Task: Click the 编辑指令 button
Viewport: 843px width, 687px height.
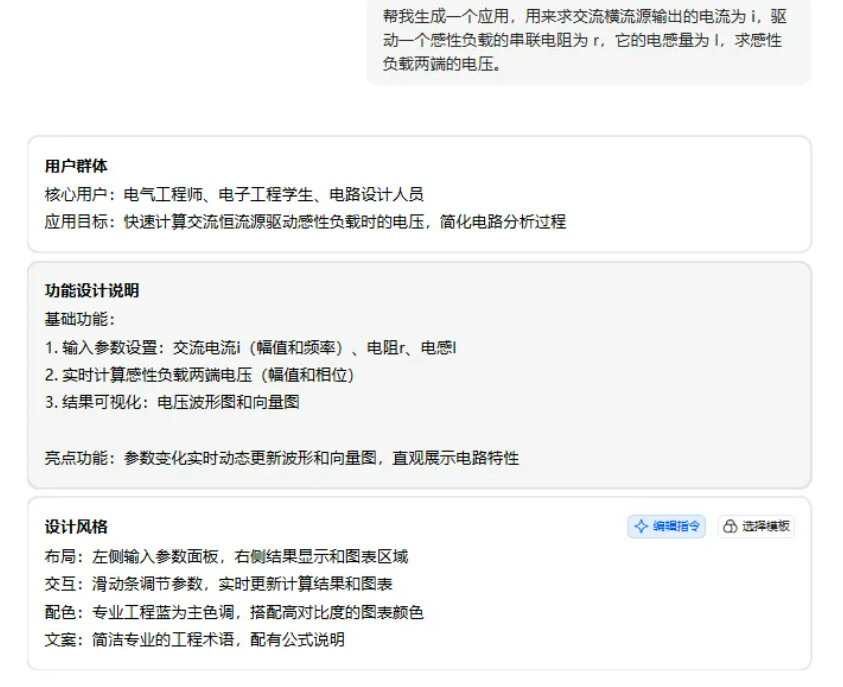Action: (x=666, y=526)
